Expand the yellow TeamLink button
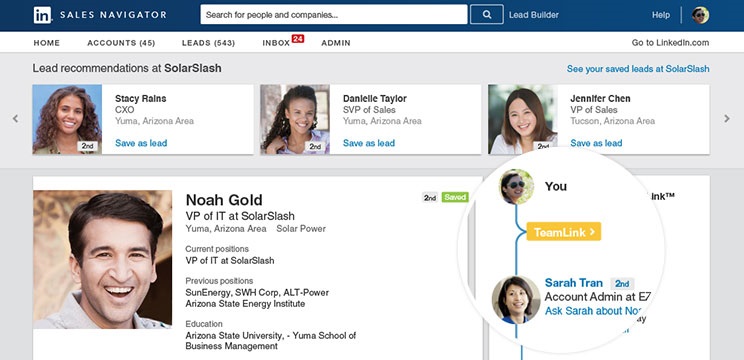The image size is (744, 360). click(564, 231)
